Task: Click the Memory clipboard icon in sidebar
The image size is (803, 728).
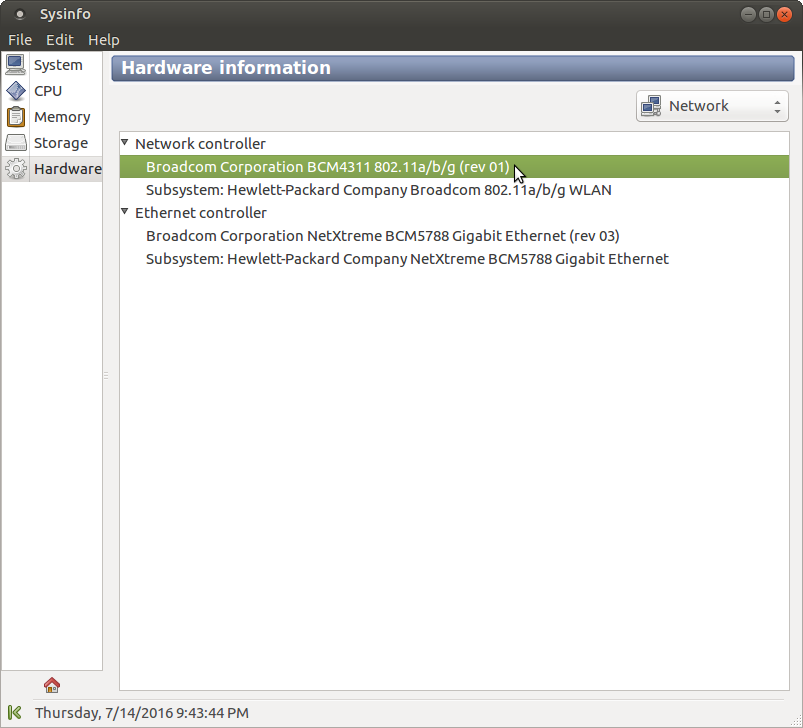Action: tap(15, 117)
